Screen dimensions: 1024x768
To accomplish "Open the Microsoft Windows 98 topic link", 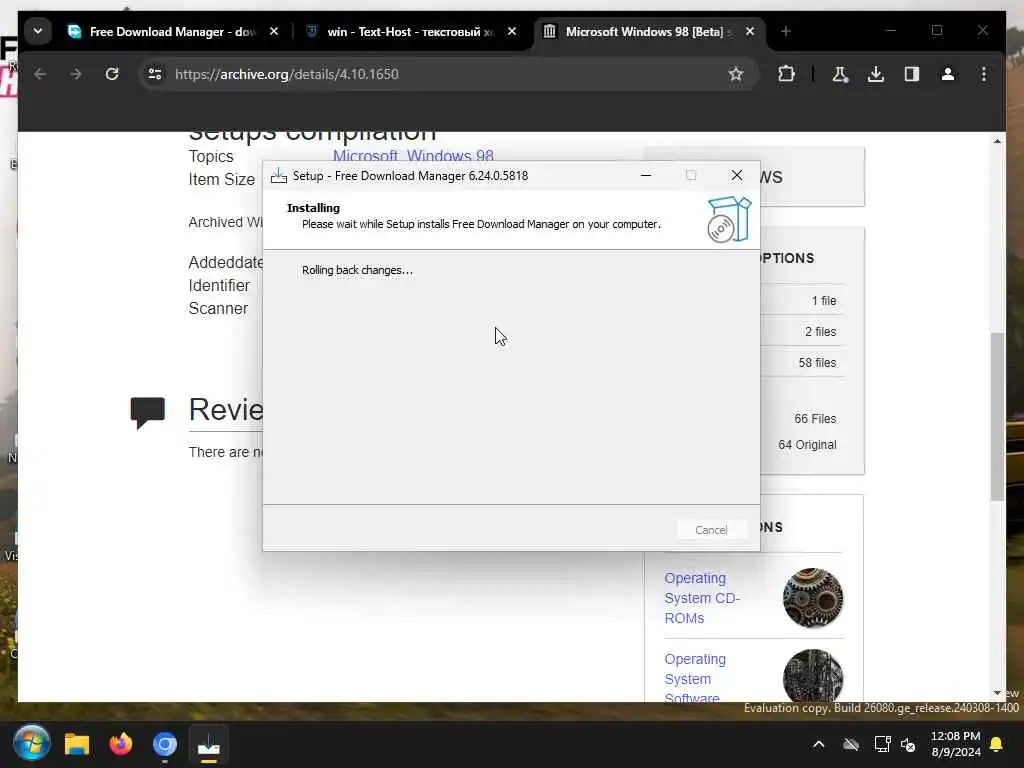I will tap(413, 156).
